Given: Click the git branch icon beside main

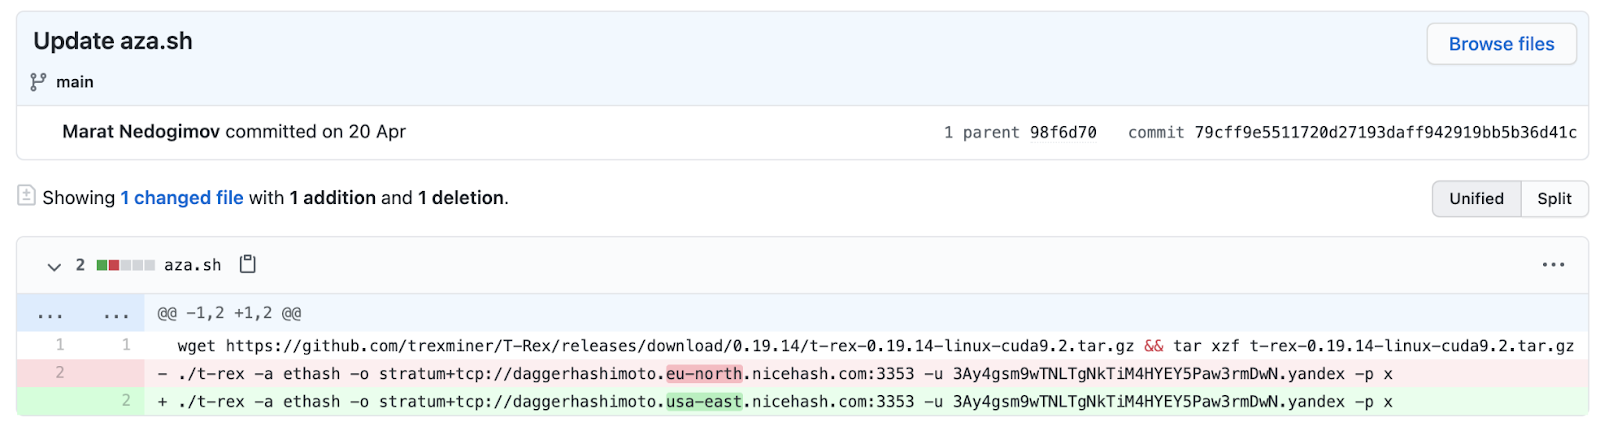Looking at the screenshot, I should (38, 82).
